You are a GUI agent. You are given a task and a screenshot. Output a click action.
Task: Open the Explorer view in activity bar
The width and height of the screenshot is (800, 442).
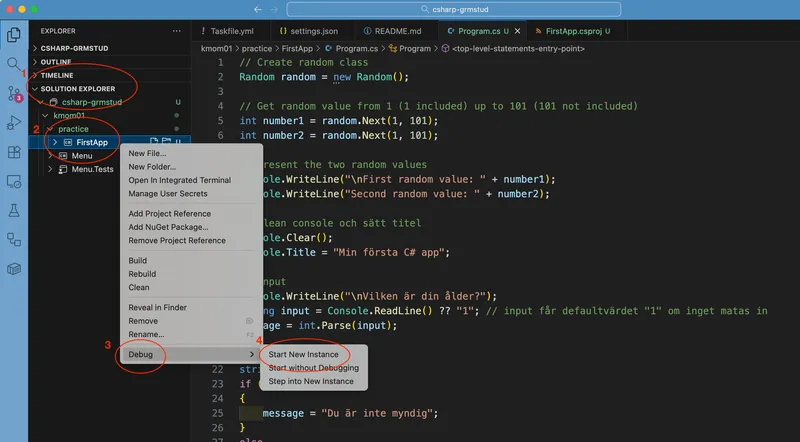[14, 34]
